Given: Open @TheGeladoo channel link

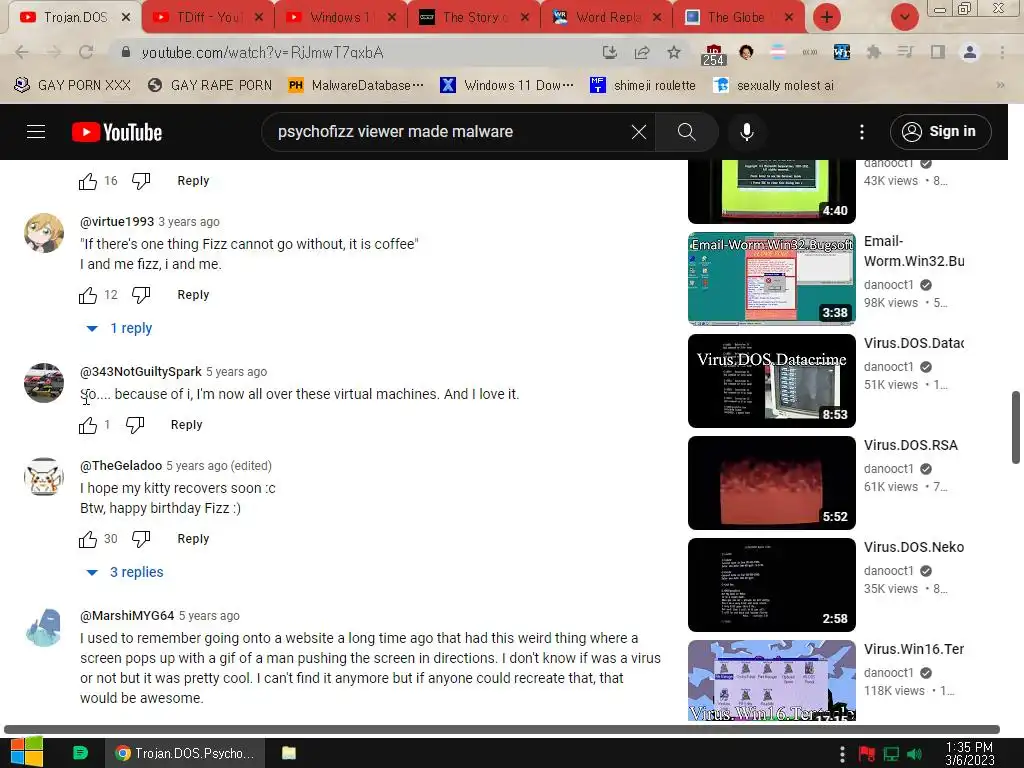Looking at the screenshot, I should (x=121, y=466).
